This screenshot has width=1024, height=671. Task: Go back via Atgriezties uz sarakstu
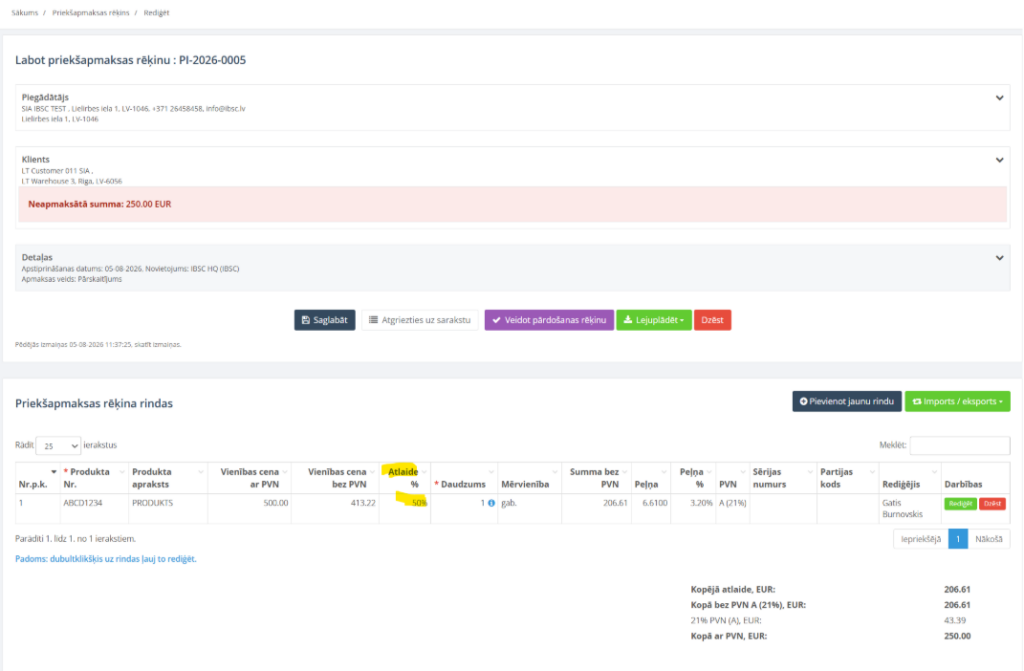pos(420,320)
